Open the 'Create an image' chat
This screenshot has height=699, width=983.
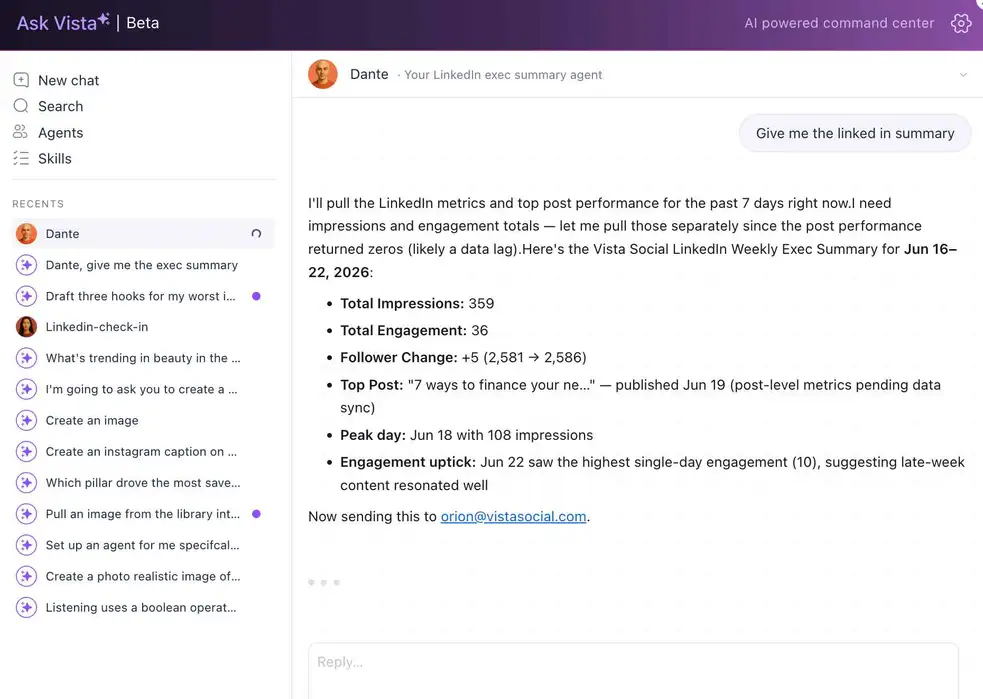pos(144,420)
